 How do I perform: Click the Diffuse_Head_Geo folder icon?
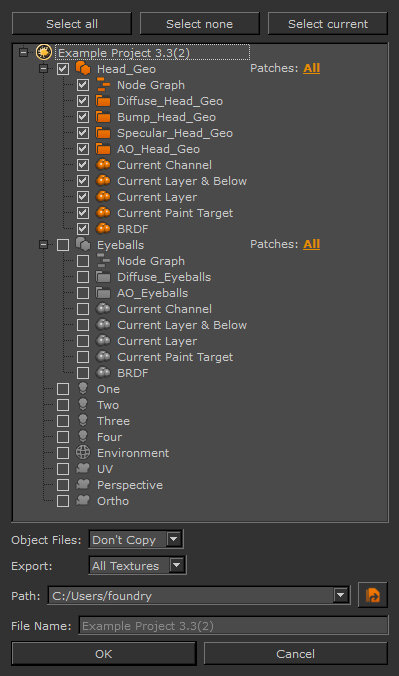pos(103,101)
